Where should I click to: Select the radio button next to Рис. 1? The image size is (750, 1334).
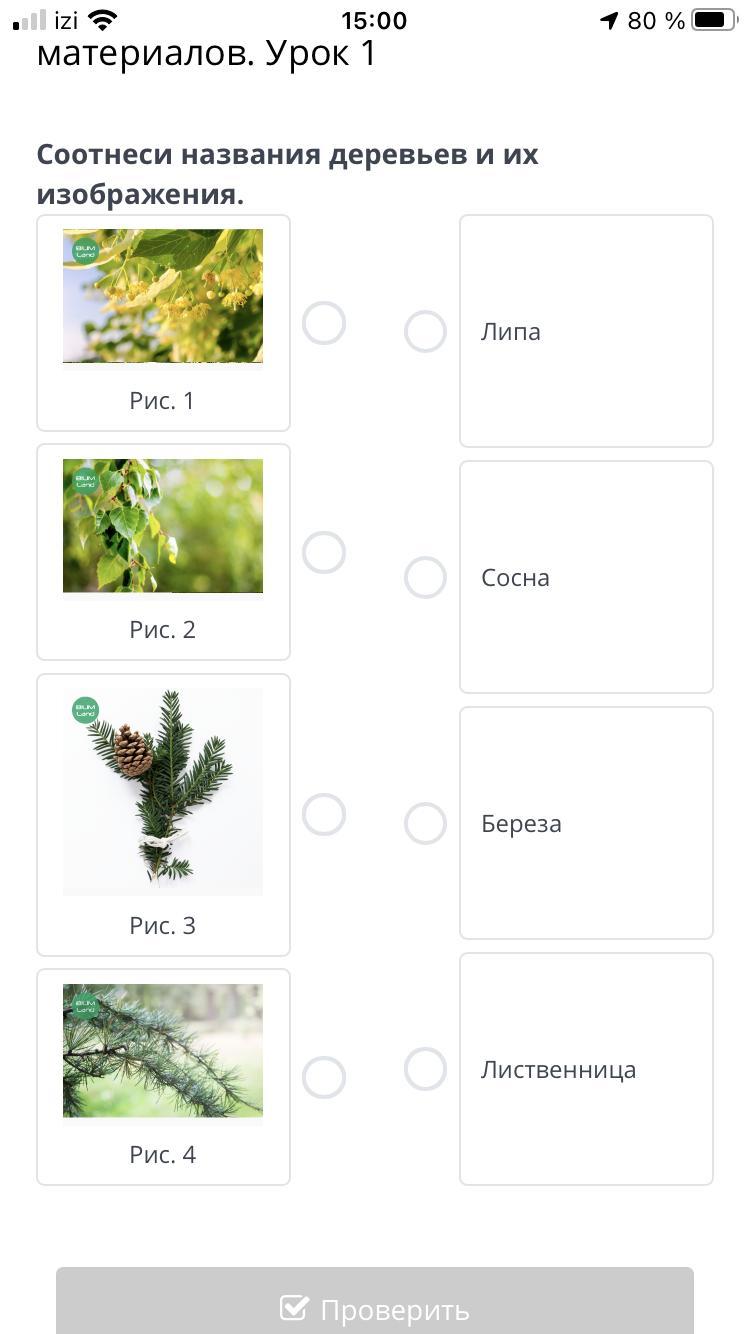point(324,323)
